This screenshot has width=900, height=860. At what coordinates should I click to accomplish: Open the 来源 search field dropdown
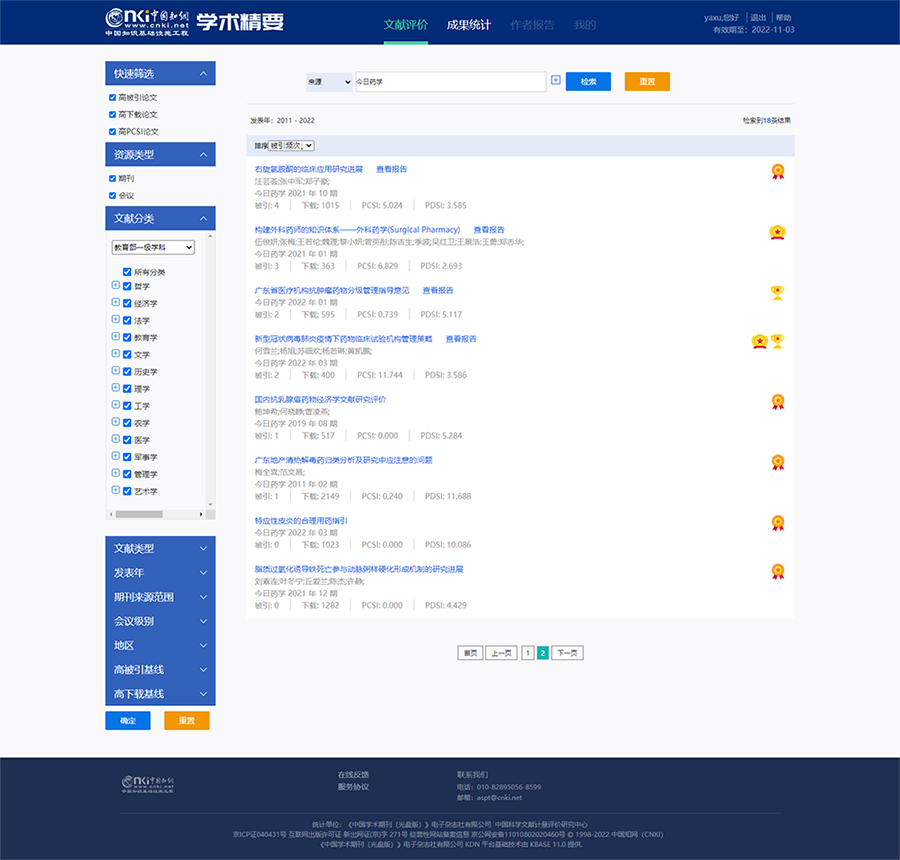click(x=329, y=81)
